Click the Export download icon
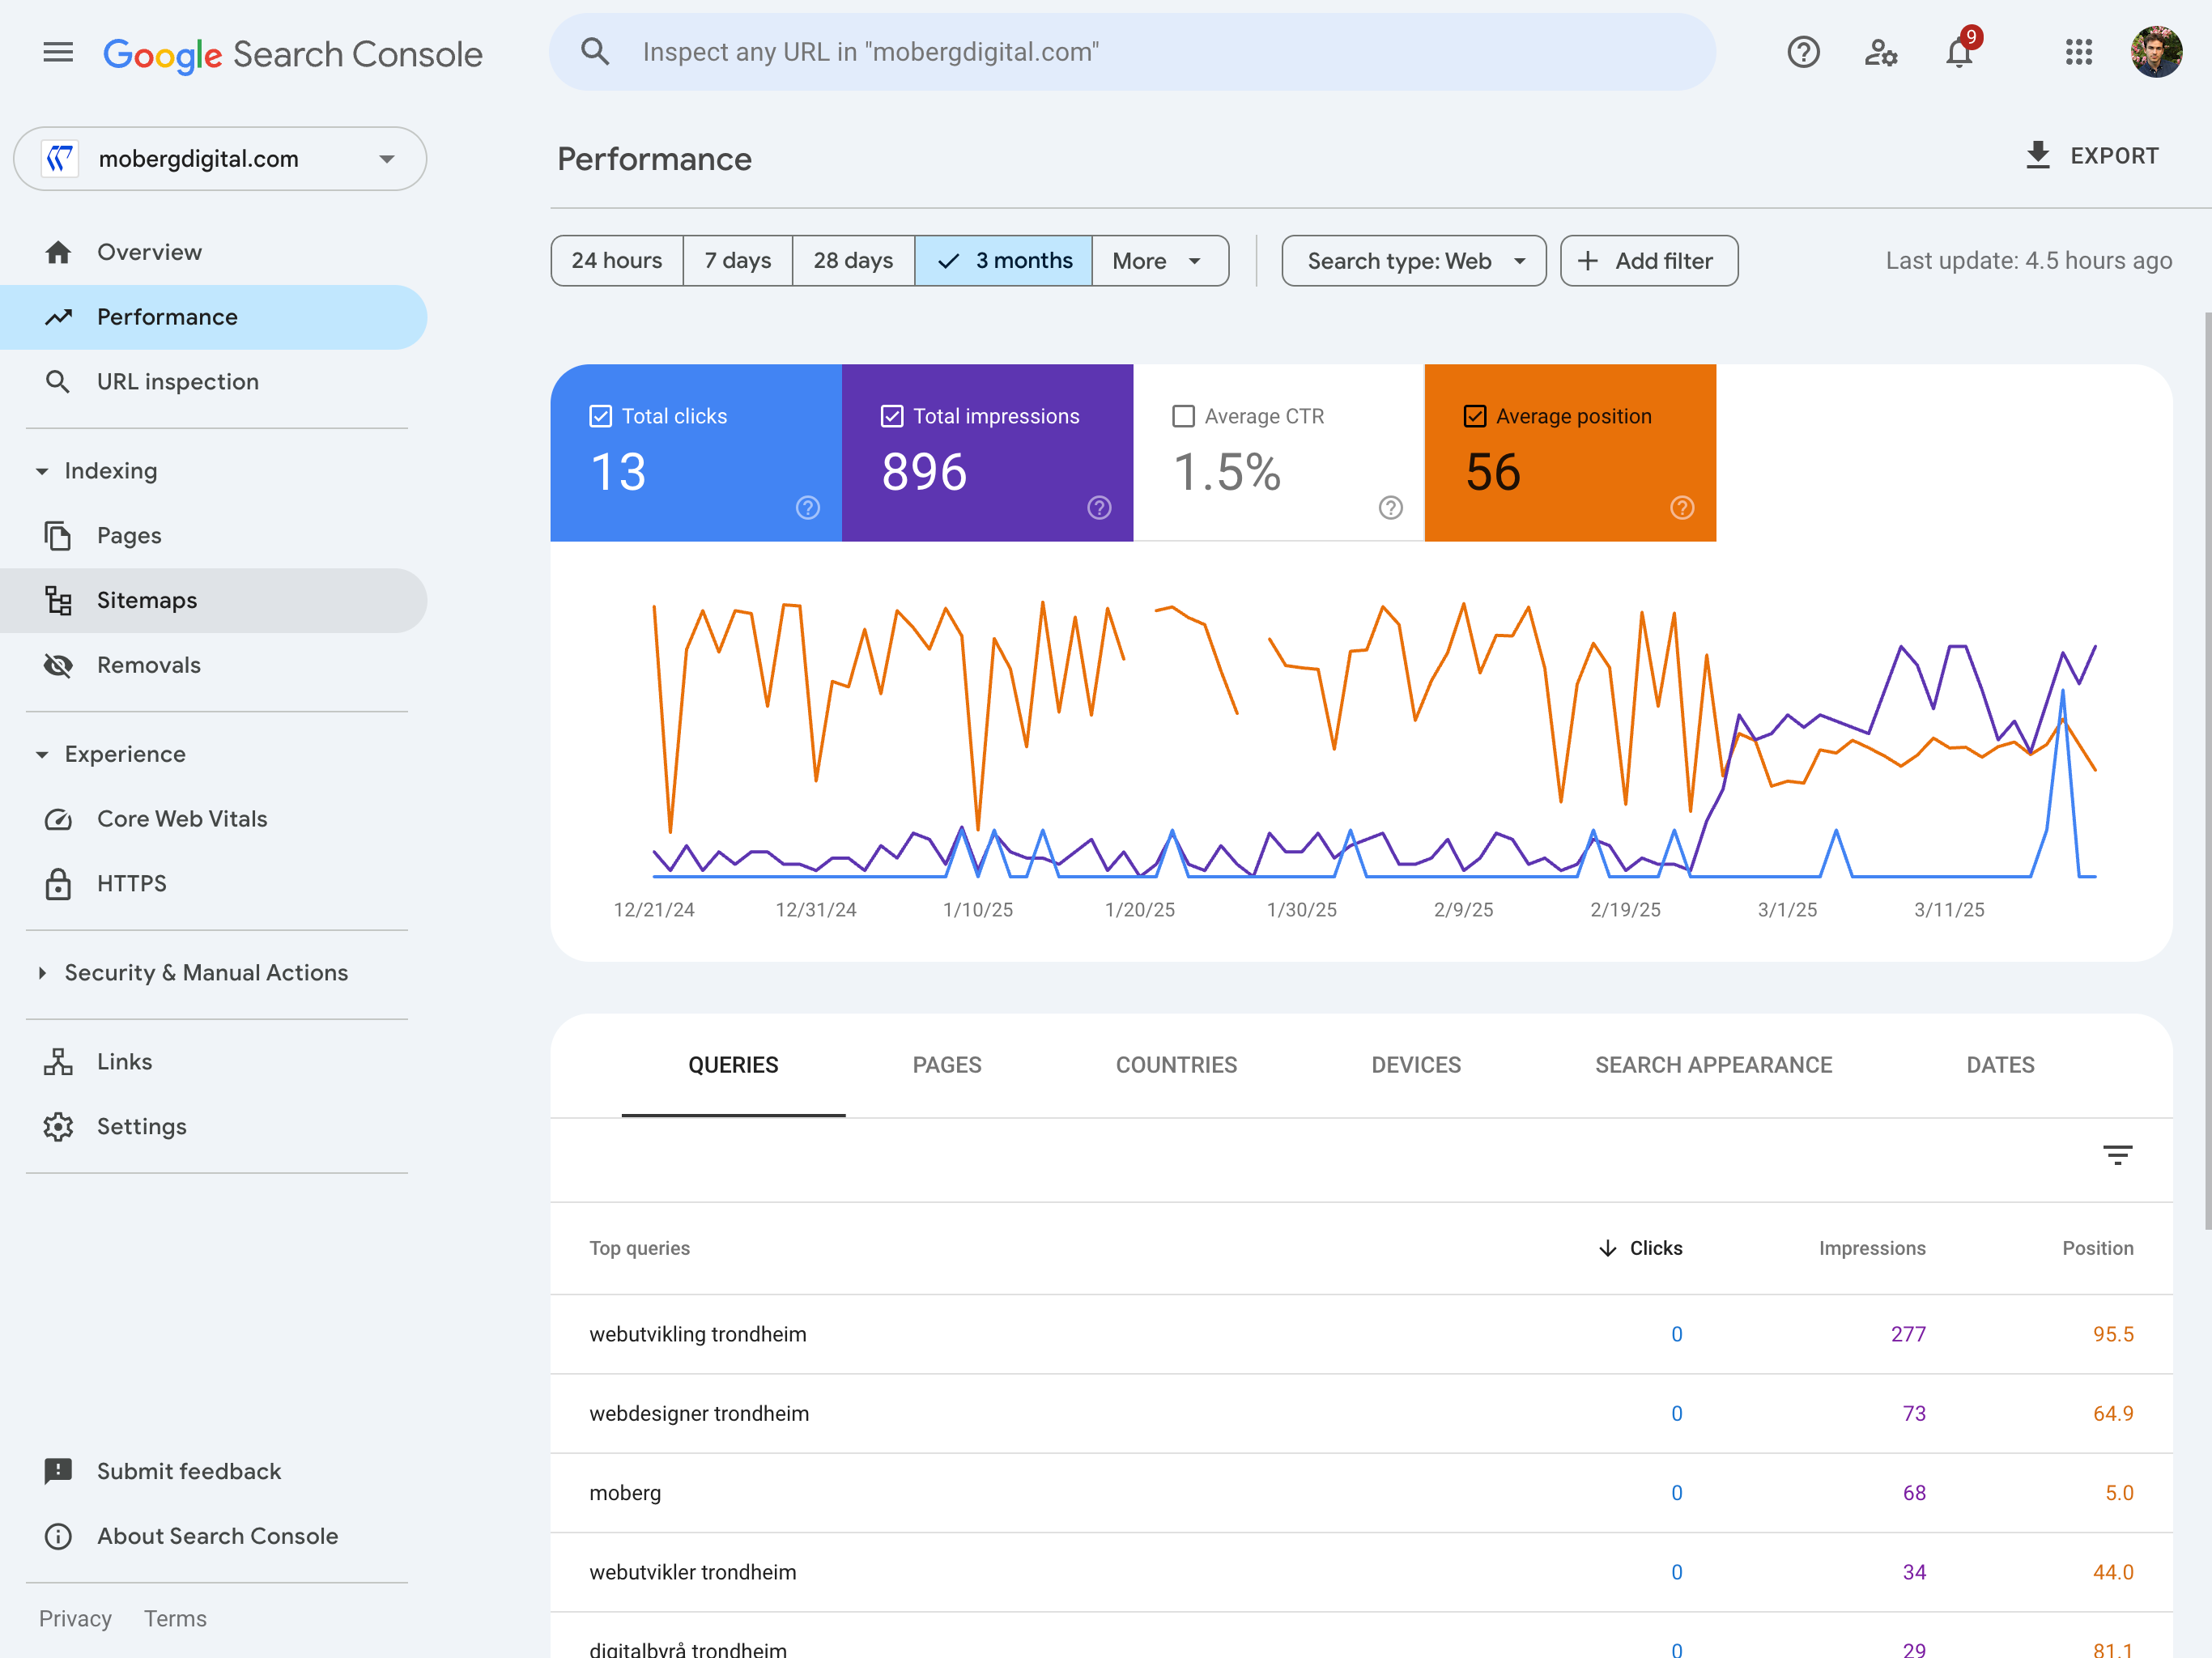Image resolution: width=2212 pixels, height=1658 pixels. (x=2037, y=155)
